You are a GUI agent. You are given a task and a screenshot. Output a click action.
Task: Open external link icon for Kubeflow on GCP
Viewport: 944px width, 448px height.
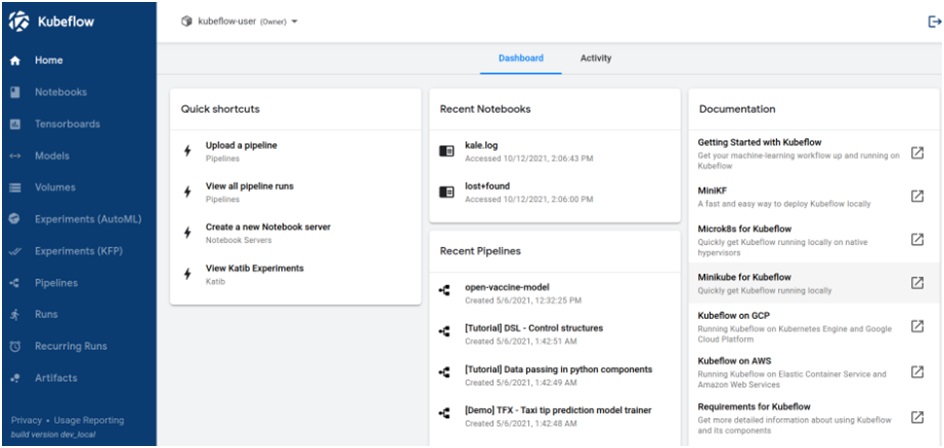(x=916, y=326)
